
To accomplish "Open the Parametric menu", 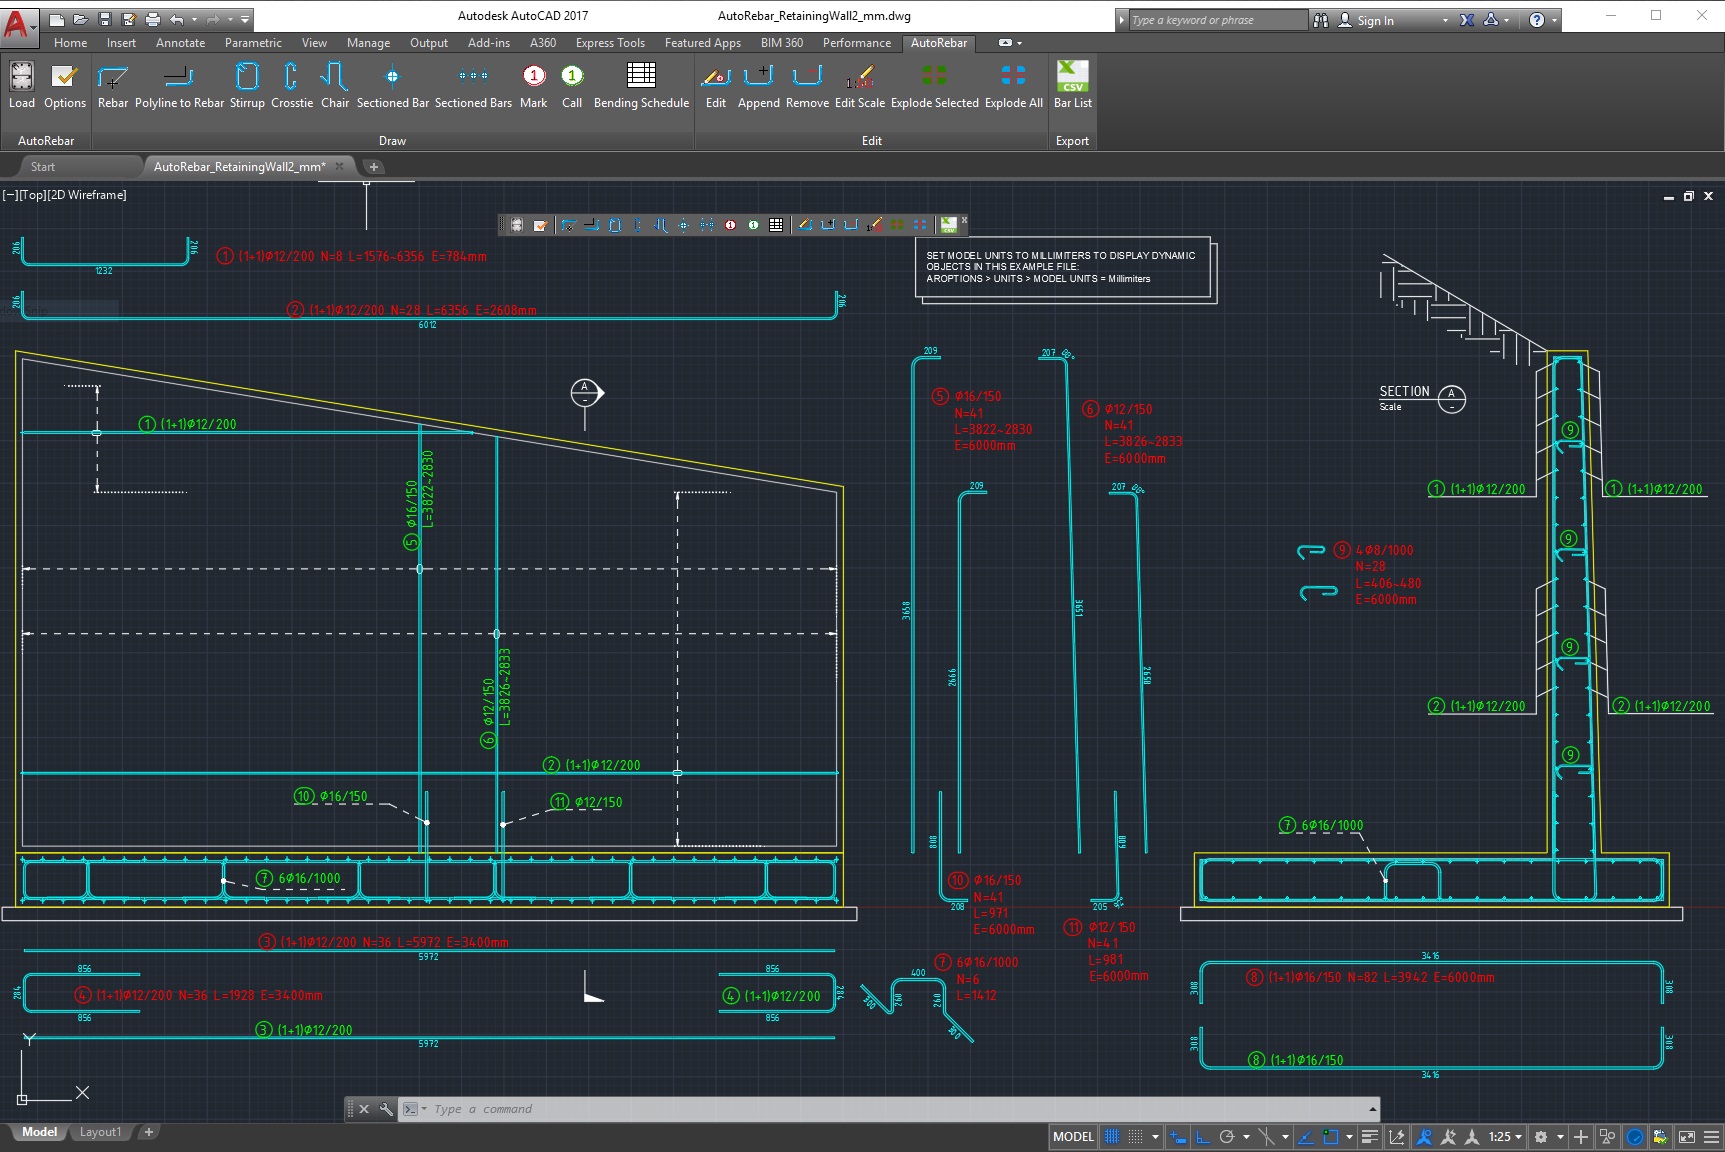I will click(x=252, y=43).
